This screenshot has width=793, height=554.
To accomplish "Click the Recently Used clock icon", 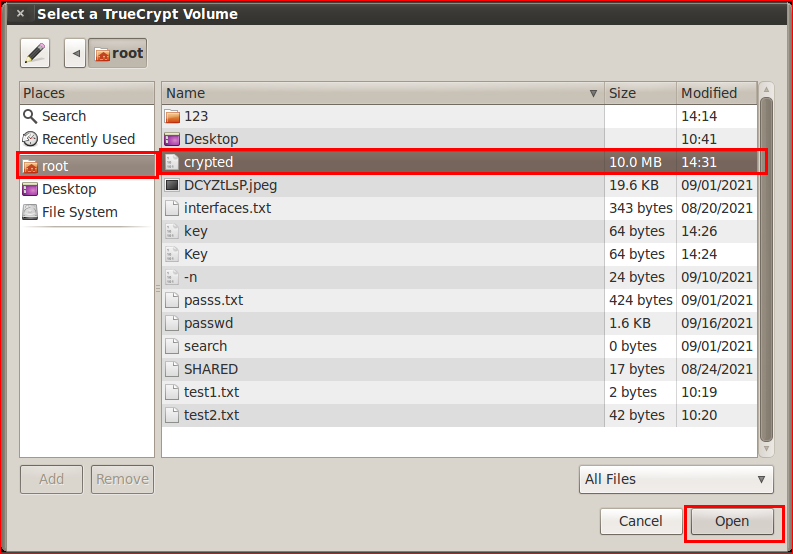I will (x=30, y=139).
